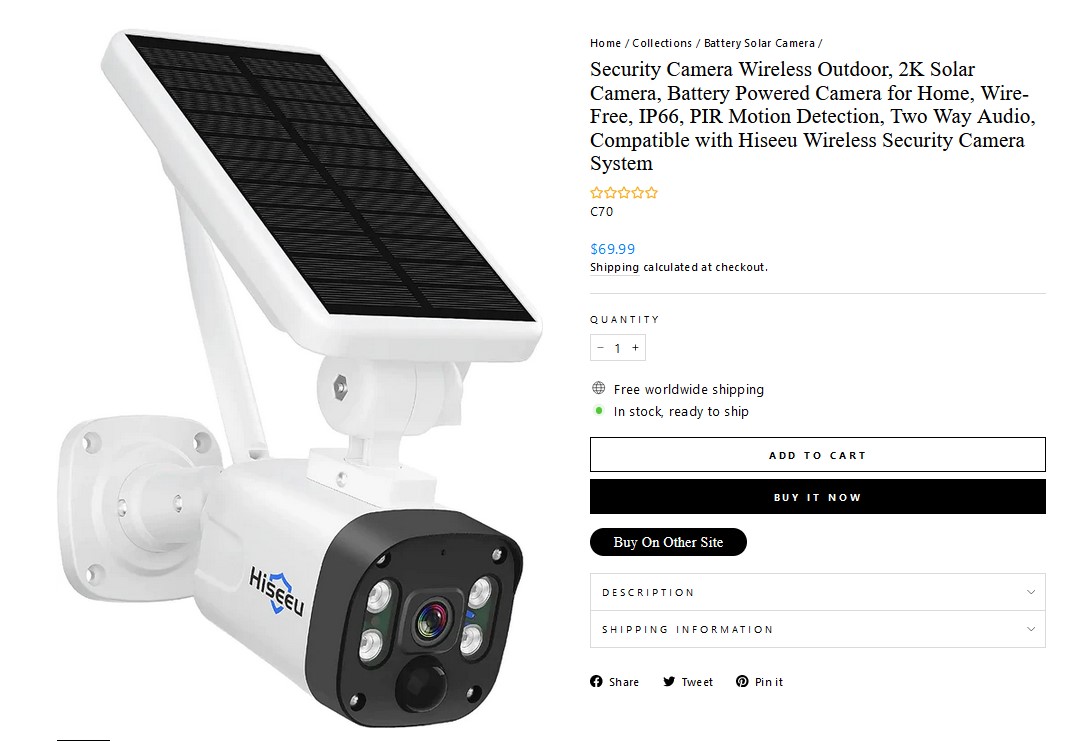Open the DESCRIPTION accordion label
This screenshot has width=1078, height=741.
[648, 593]
